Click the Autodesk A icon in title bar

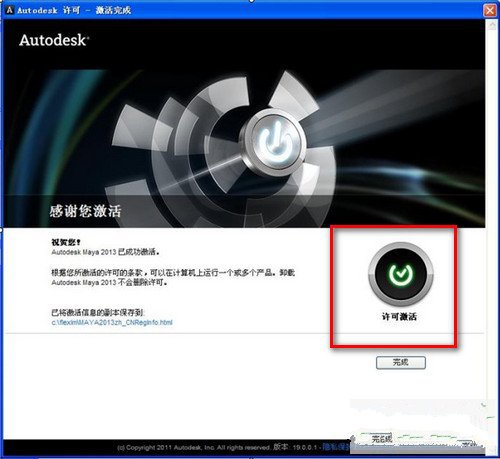tap(9, 10)
